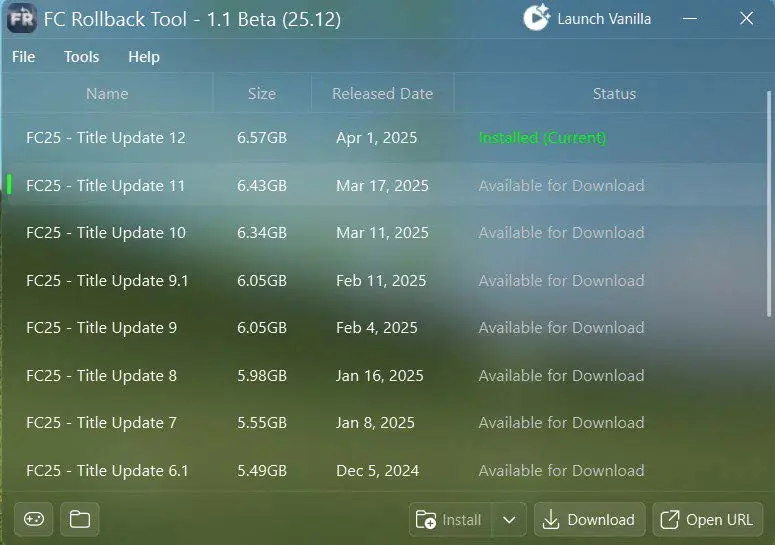Click the Install button
Image resolution: width=775 pixels, height=545 pixels.
tap(450, 520)
